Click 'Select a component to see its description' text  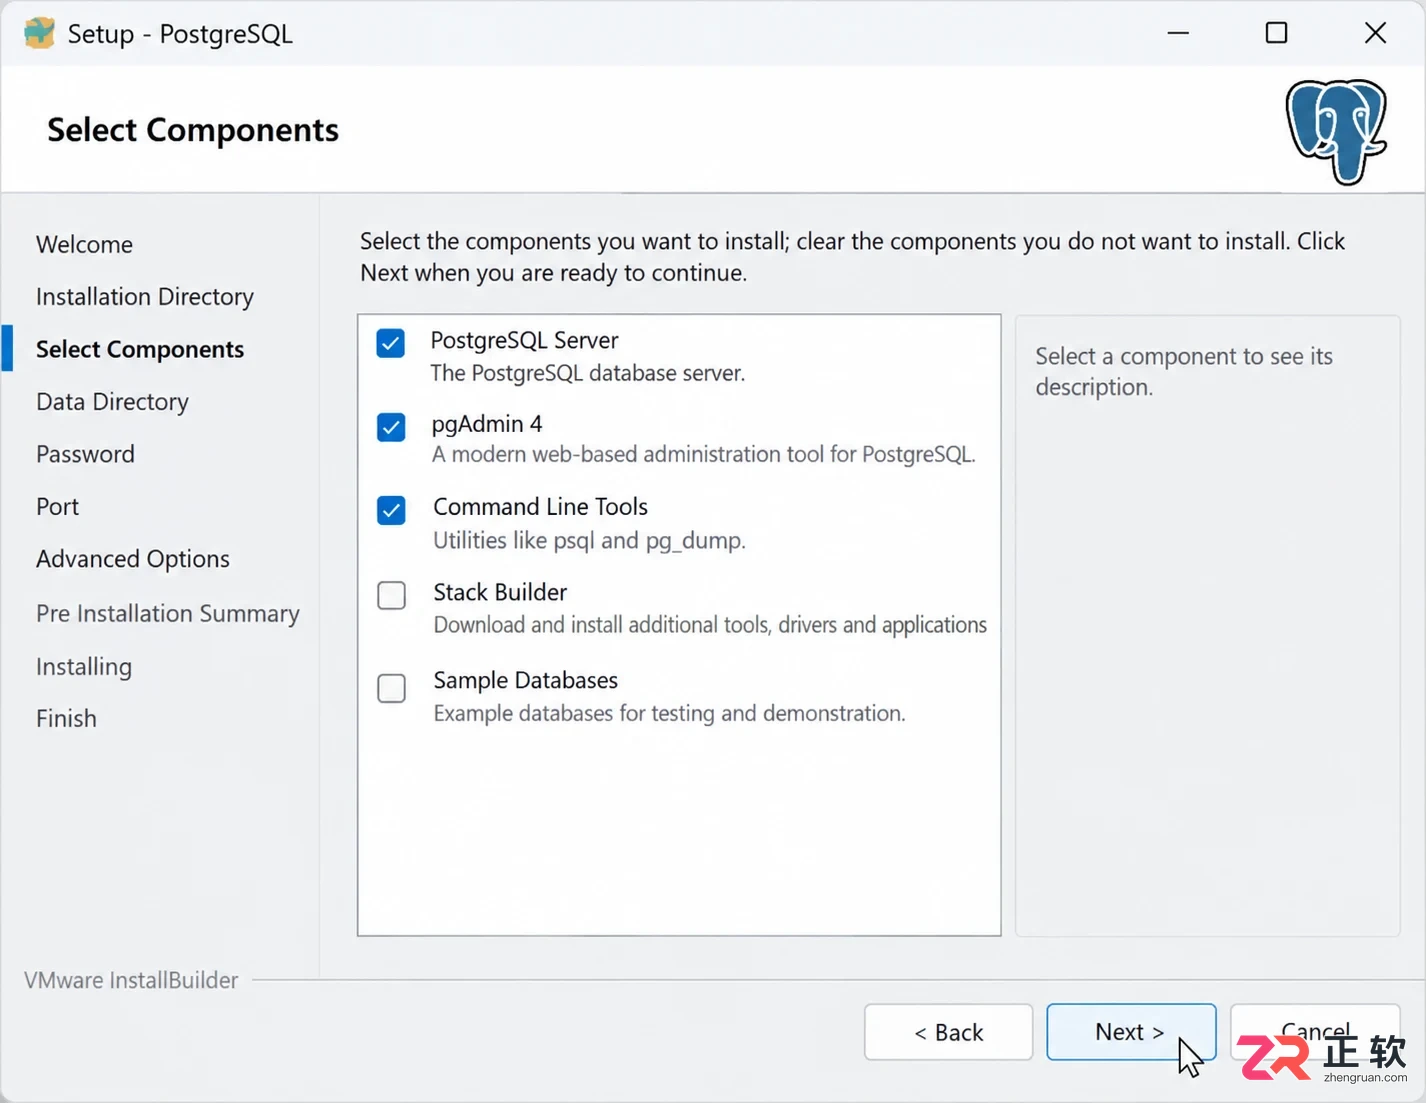pos(1184,372)
